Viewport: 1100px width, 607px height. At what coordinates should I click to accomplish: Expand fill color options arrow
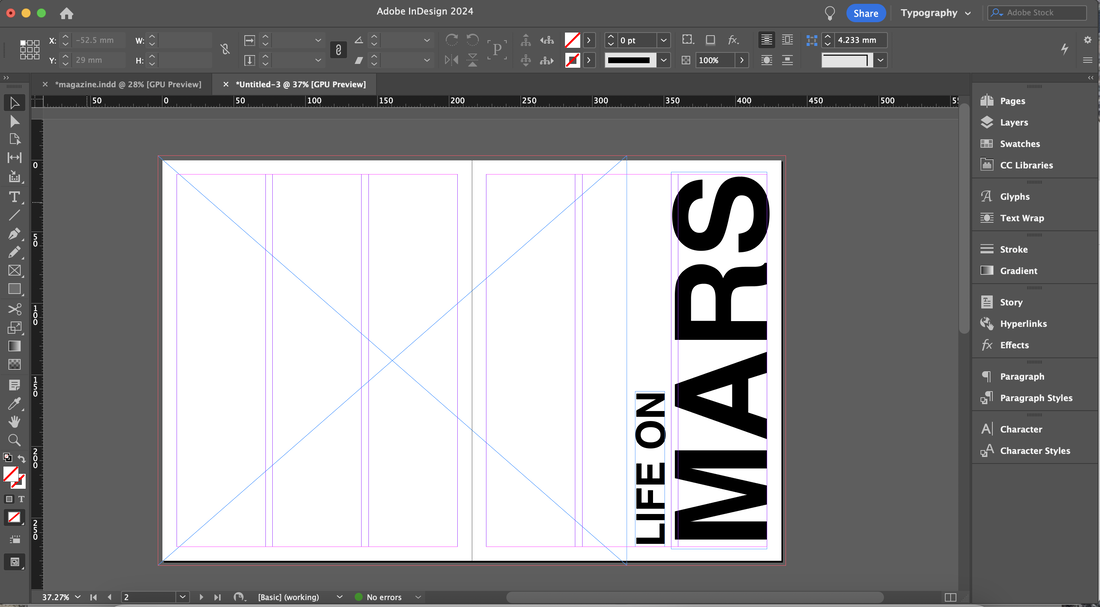(589, 40)
